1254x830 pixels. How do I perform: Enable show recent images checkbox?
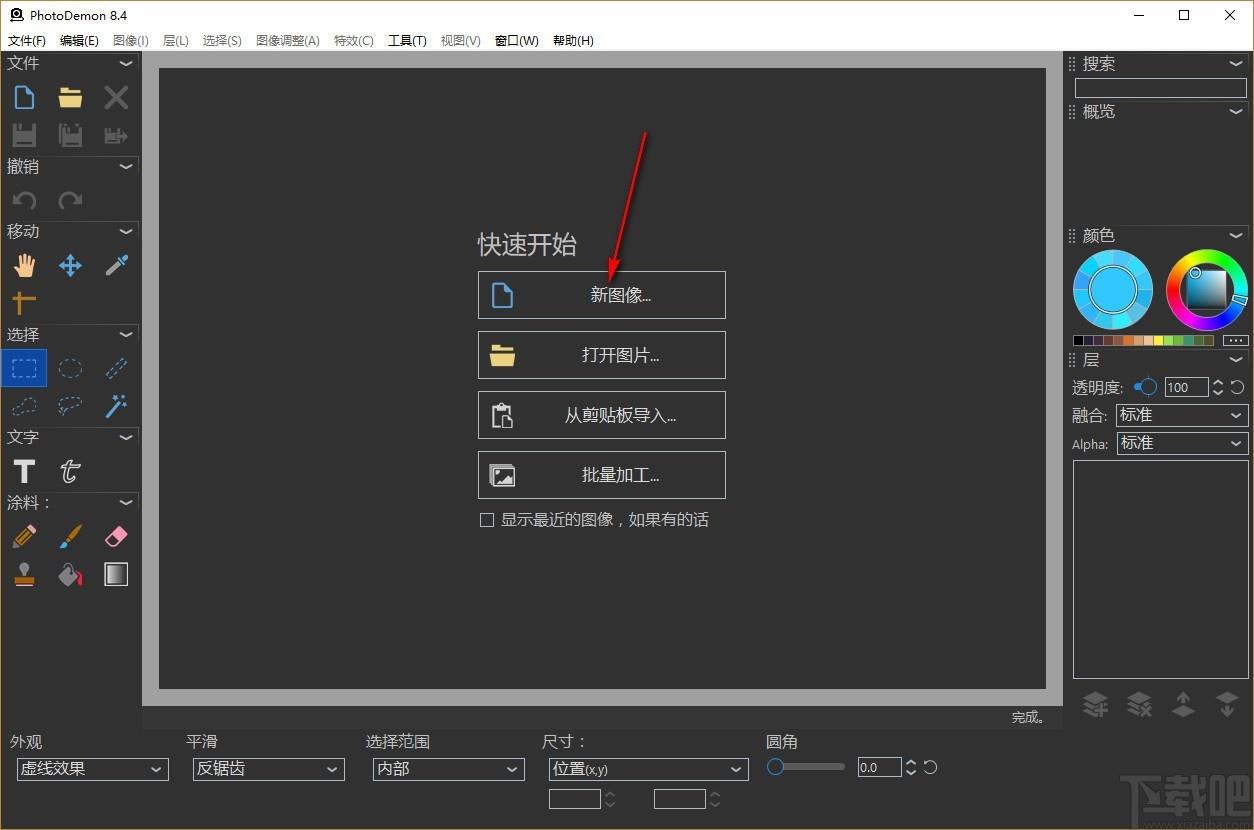[487, 520]
